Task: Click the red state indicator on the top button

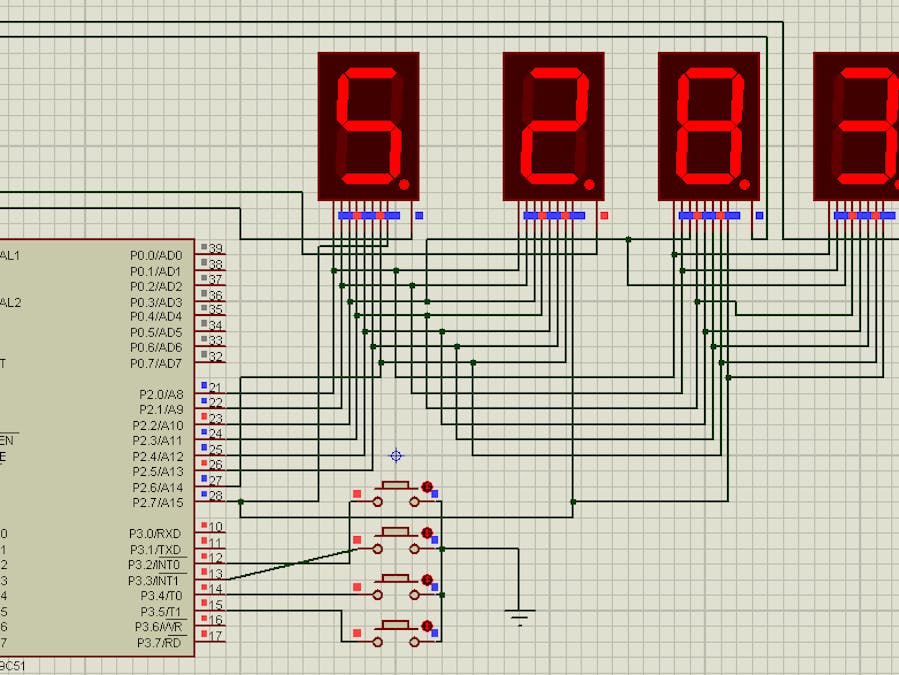Action: click(427, 487)
